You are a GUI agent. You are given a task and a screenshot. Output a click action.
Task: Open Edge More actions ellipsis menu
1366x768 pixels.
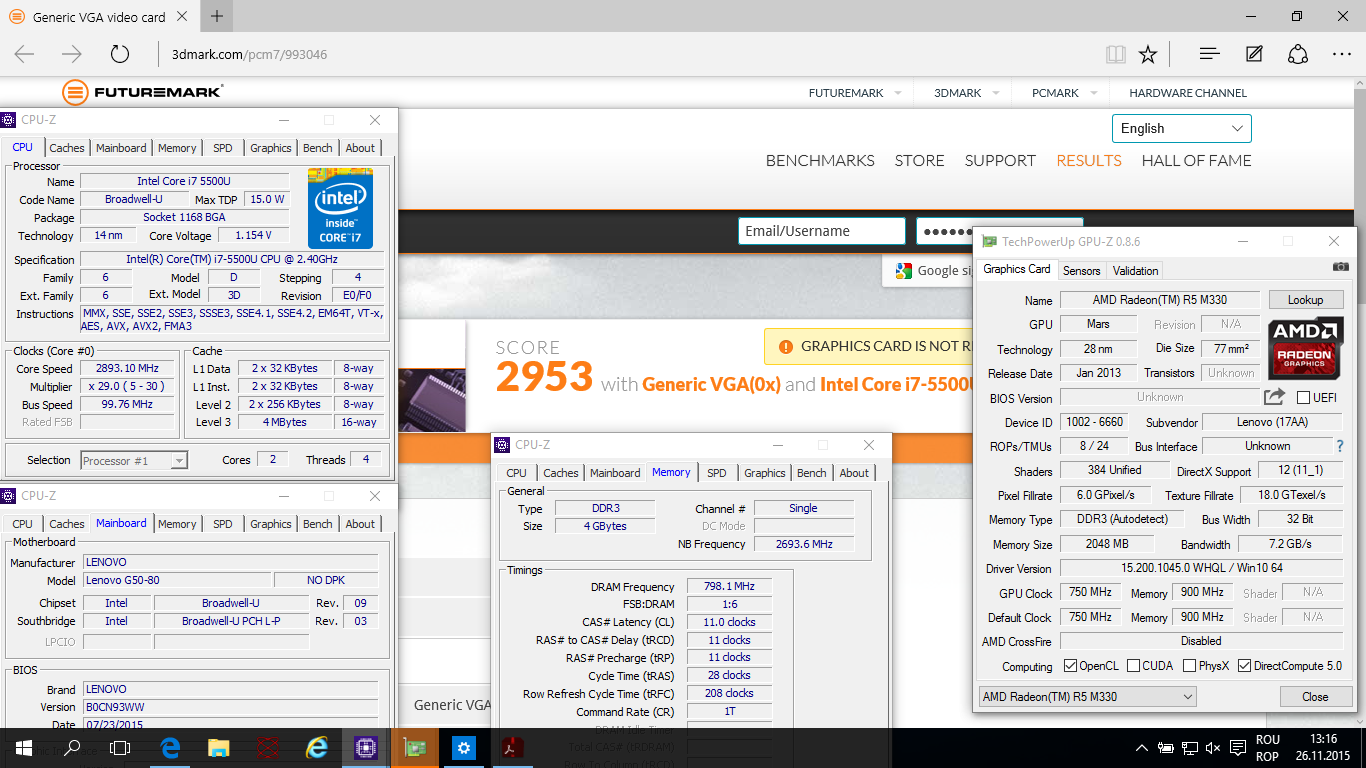[x=1341, y=54]
